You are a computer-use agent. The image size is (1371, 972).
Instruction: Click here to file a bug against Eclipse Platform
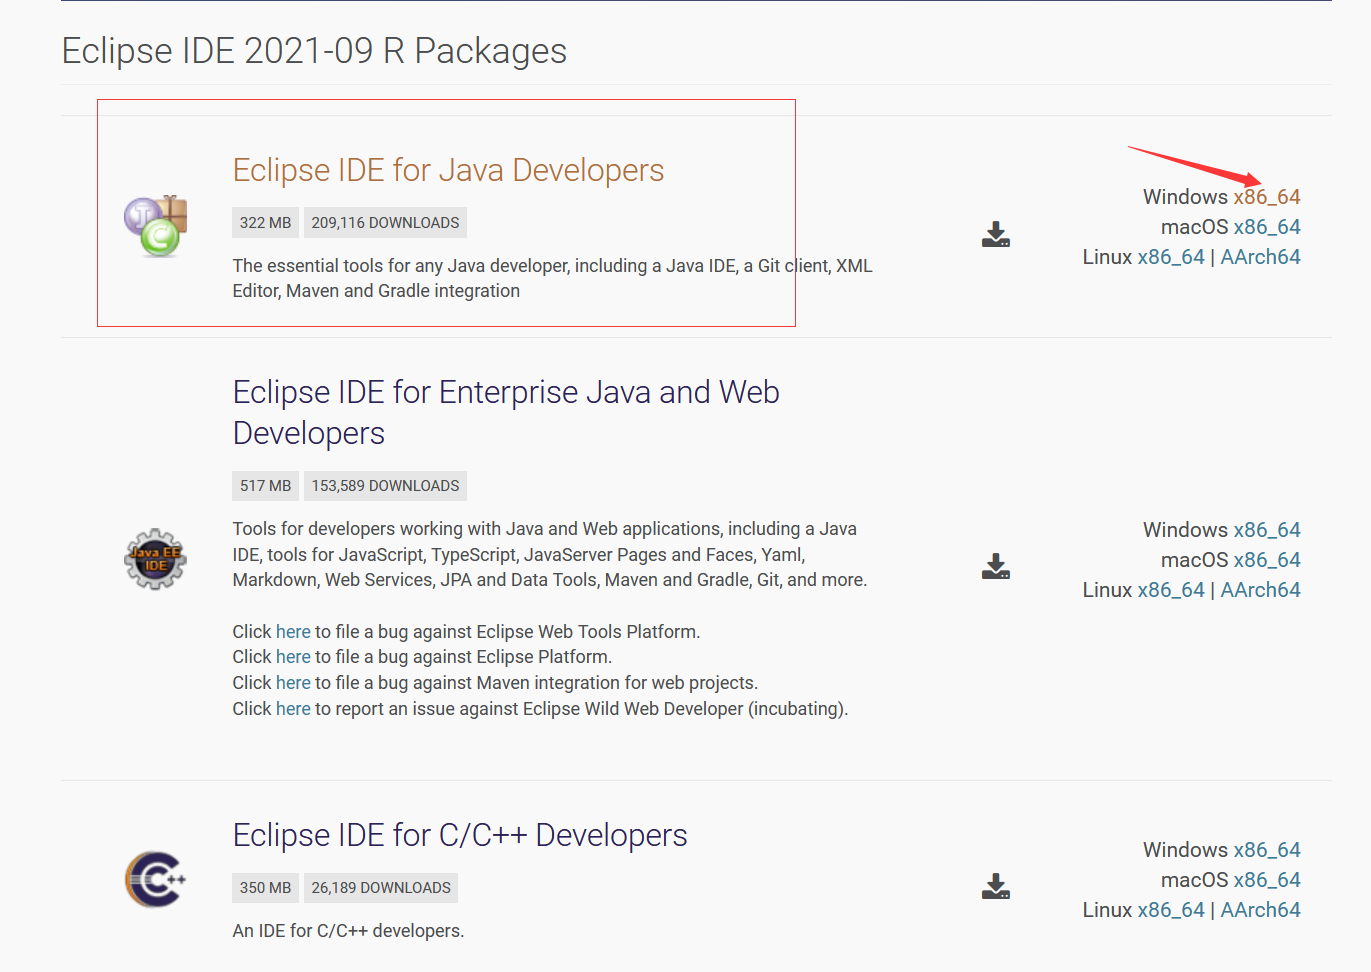click(293, 657)
